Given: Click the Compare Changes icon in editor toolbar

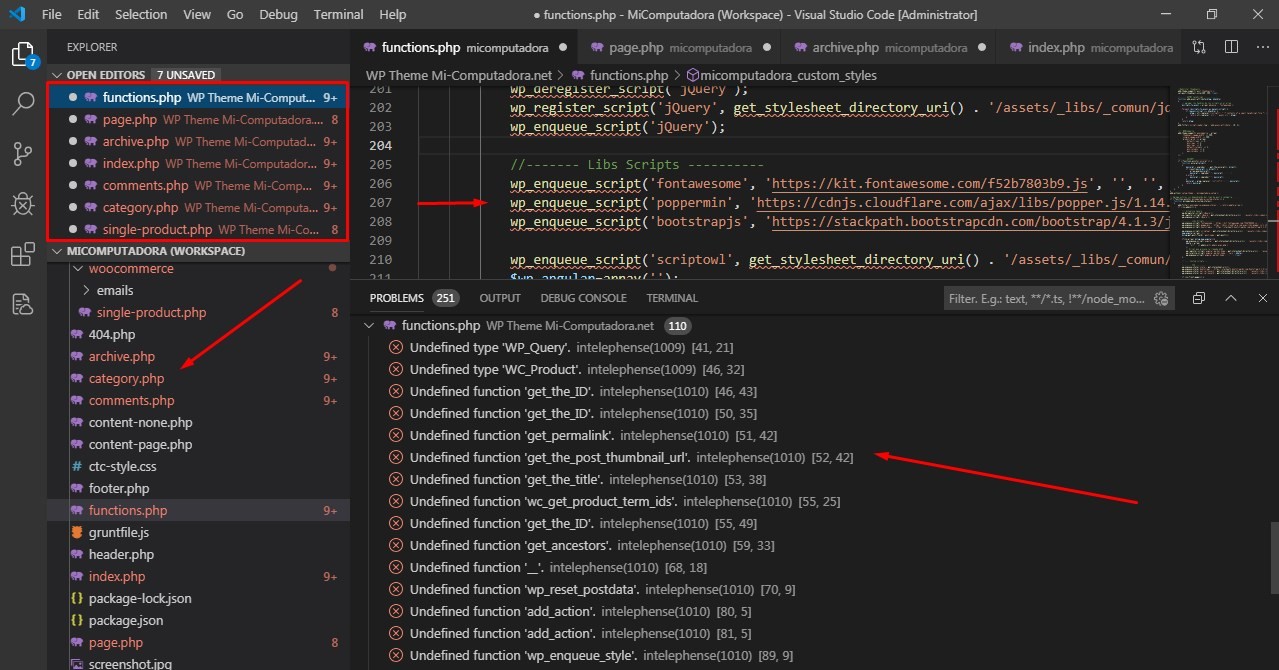Looking at the screenshot, I should pyautogui.click(x=1199, y=47).
